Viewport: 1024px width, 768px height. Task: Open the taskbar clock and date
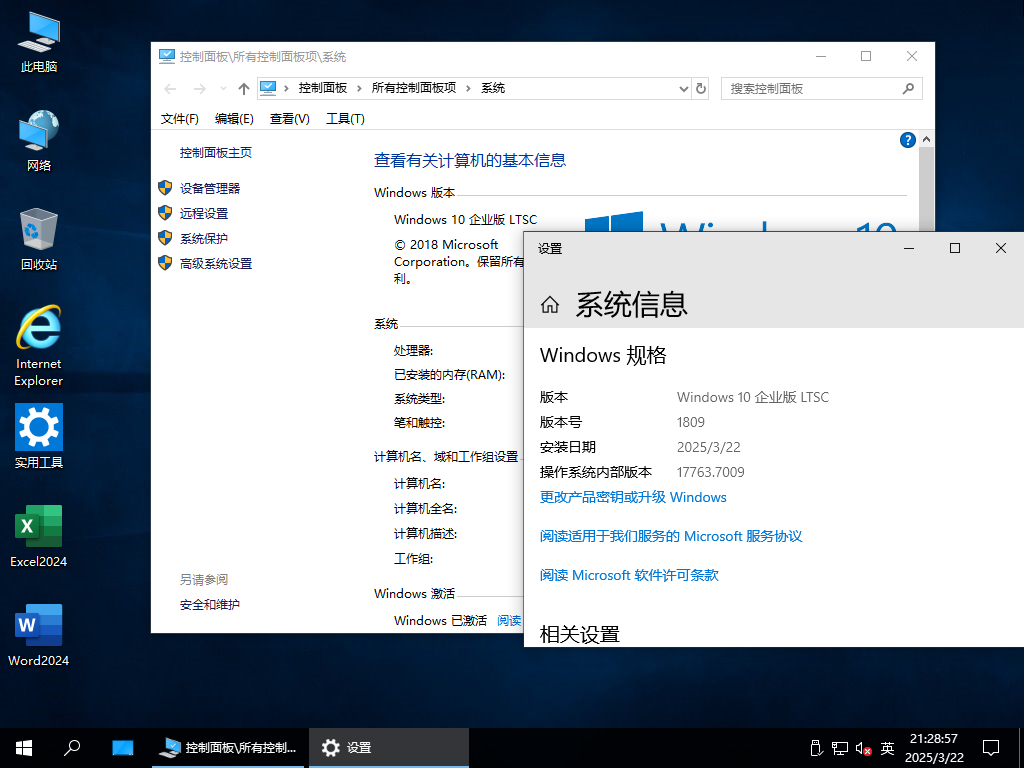click(x=934, y=748)
